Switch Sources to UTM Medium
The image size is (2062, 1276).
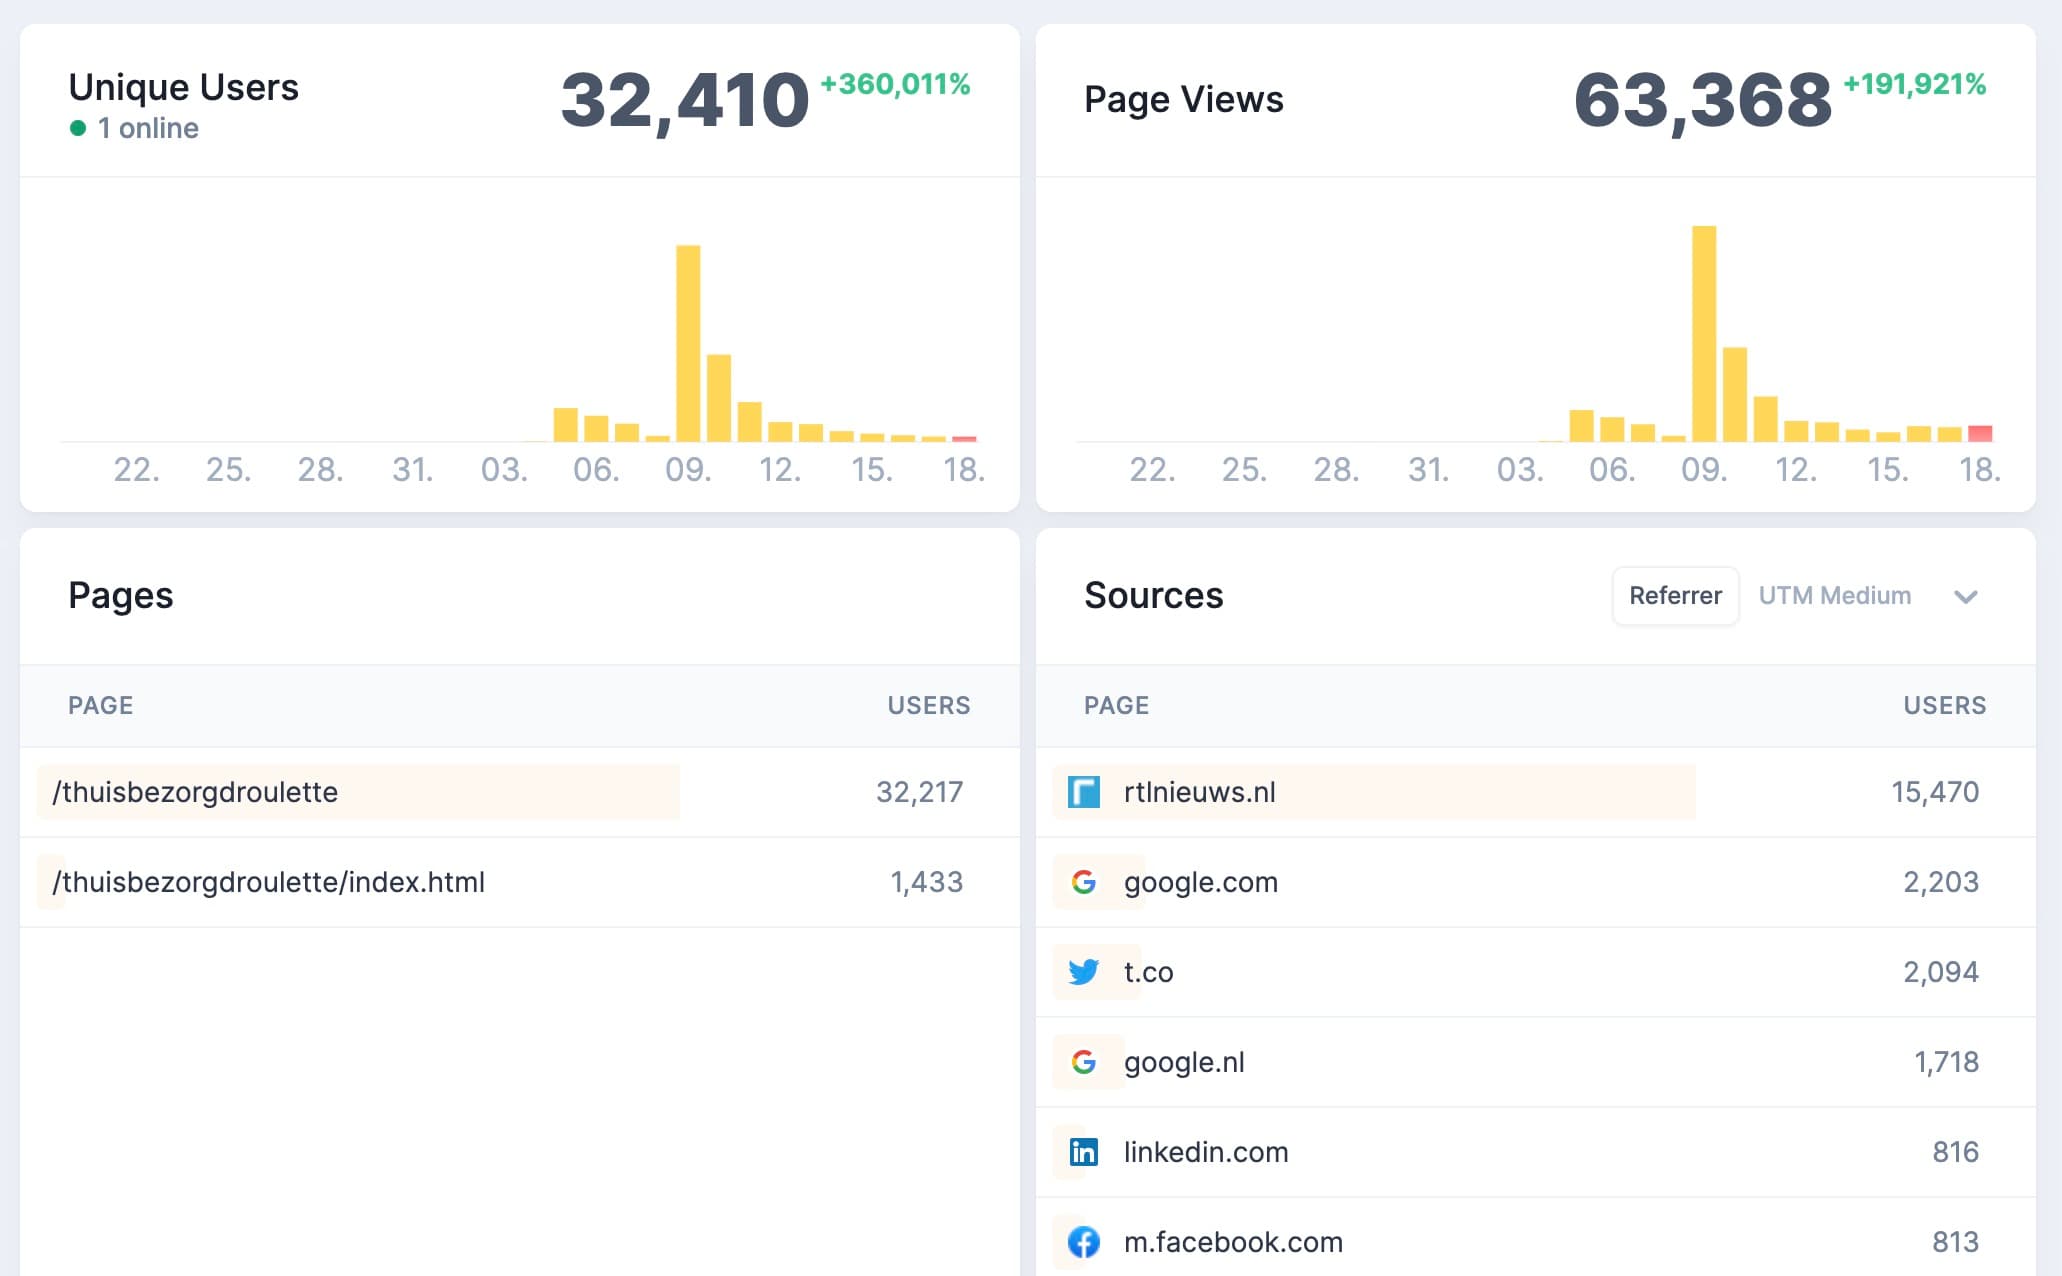1836,595
